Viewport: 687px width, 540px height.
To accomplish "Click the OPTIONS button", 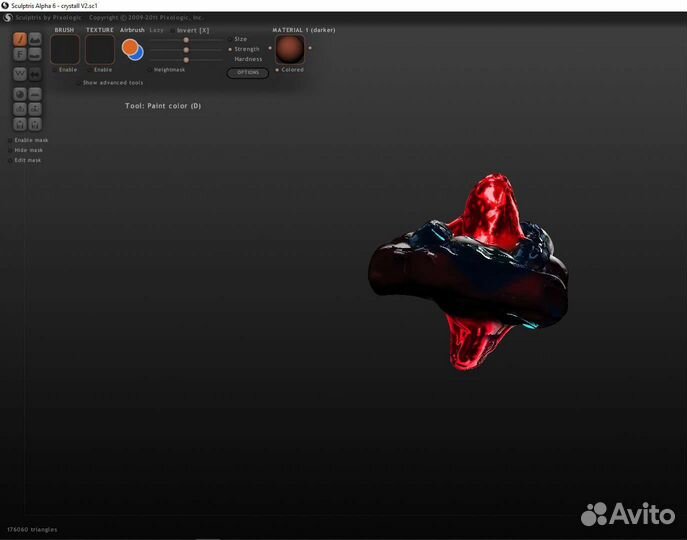I will pos(247,73).
